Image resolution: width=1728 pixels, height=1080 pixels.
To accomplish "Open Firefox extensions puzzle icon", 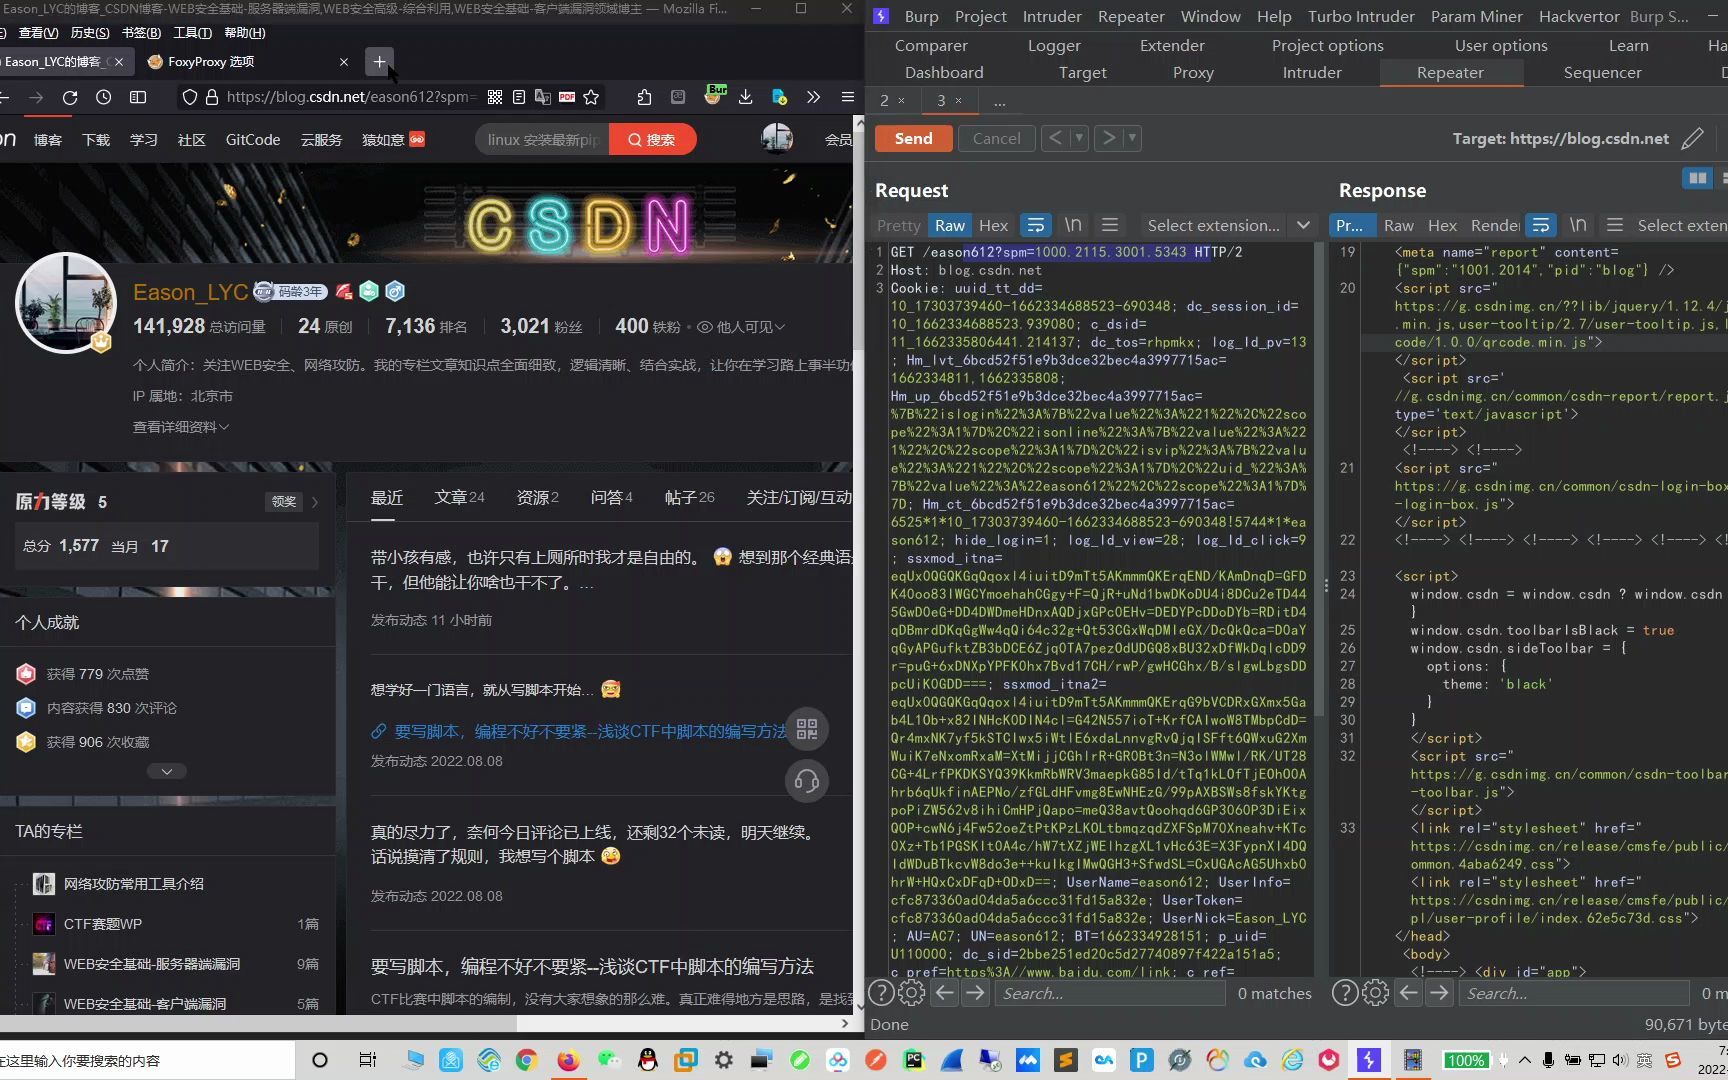I will click(x=644, y=97).
